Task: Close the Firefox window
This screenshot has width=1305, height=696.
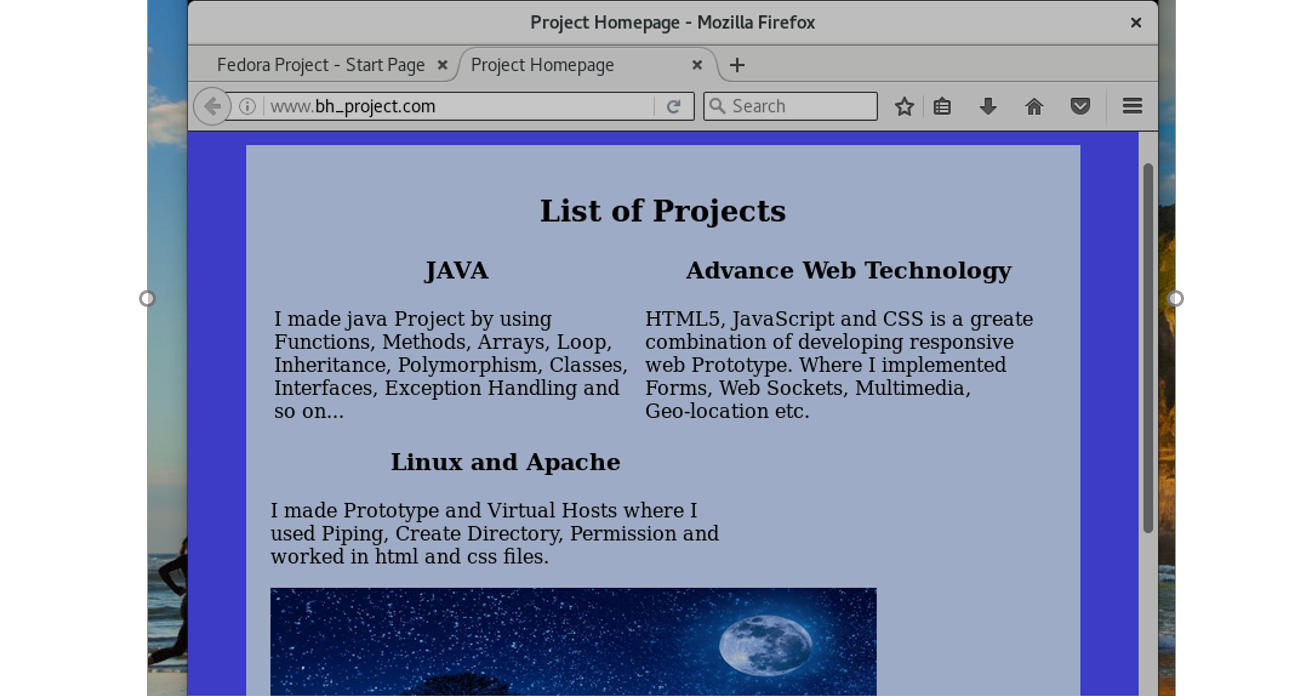Action: point(1136,22)
